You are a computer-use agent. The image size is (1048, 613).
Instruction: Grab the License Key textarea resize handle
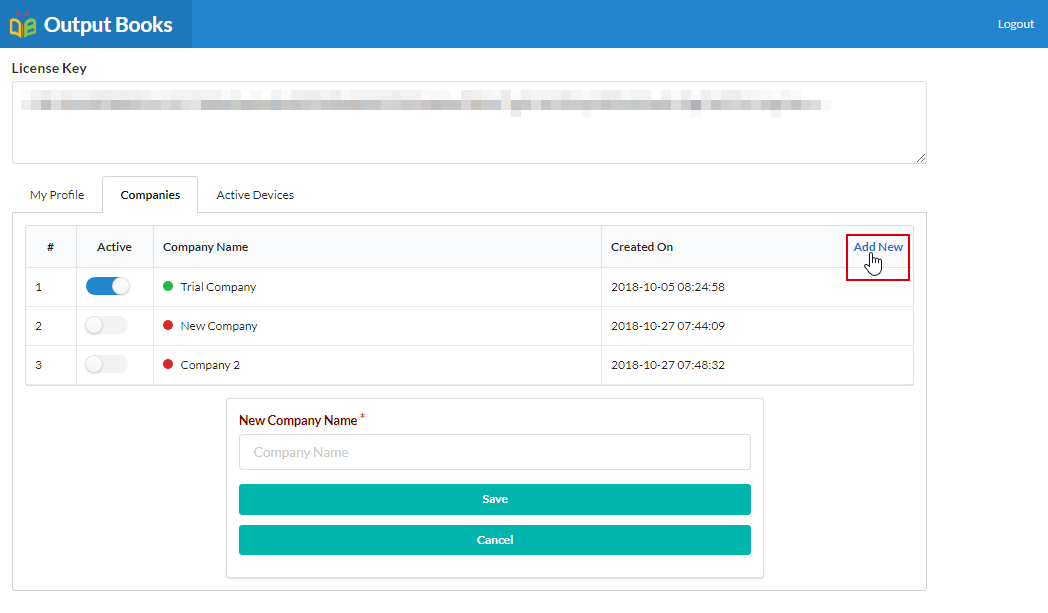(x=921, y=158)
